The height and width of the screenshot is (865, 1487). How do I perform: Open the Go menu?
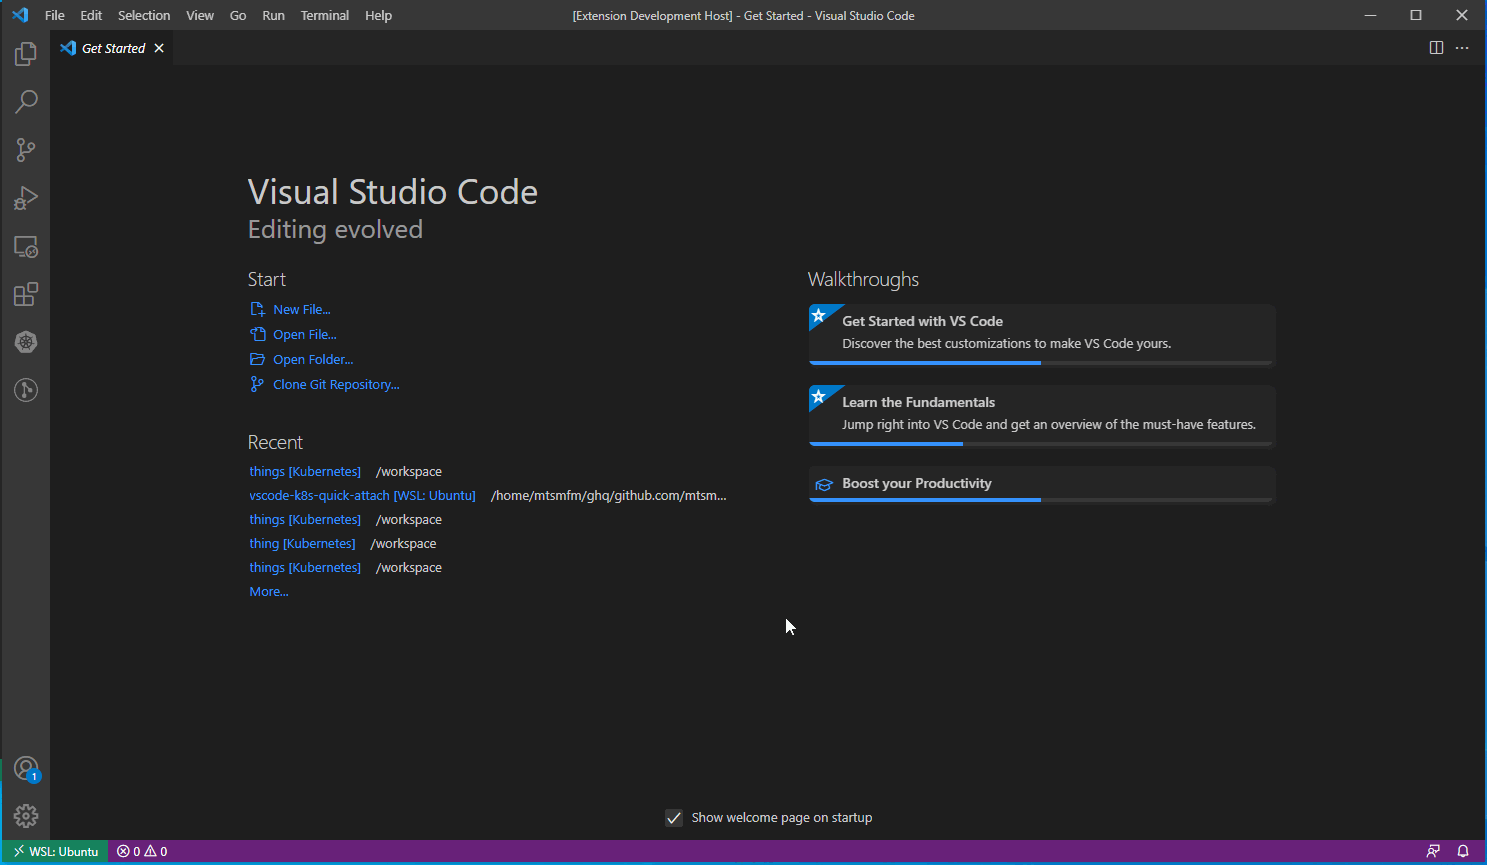238,15
